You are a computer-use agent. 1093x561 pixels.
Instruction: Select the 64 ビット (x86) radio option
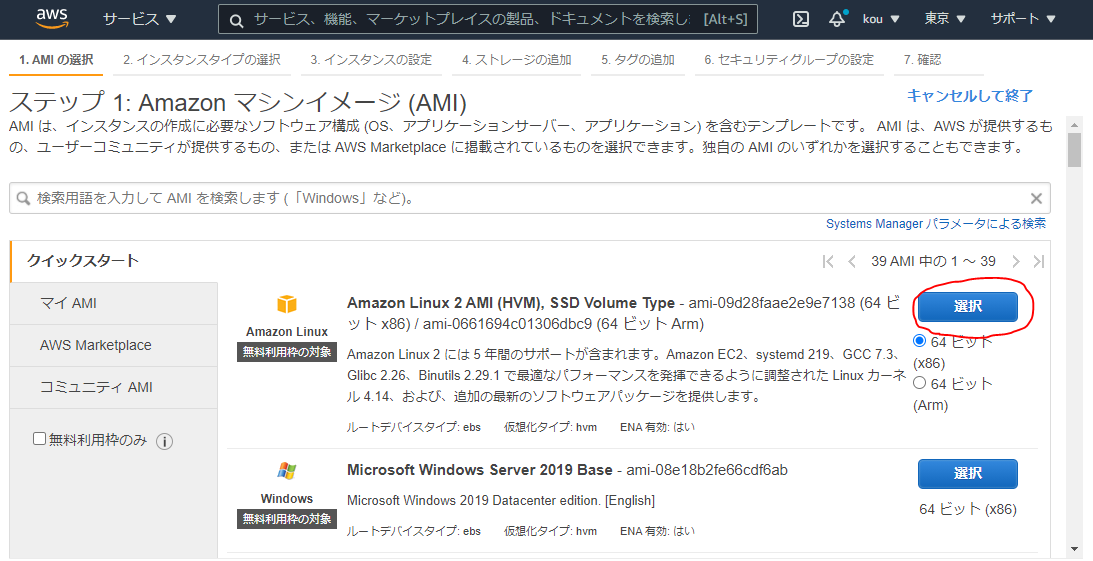coord(919,341)
